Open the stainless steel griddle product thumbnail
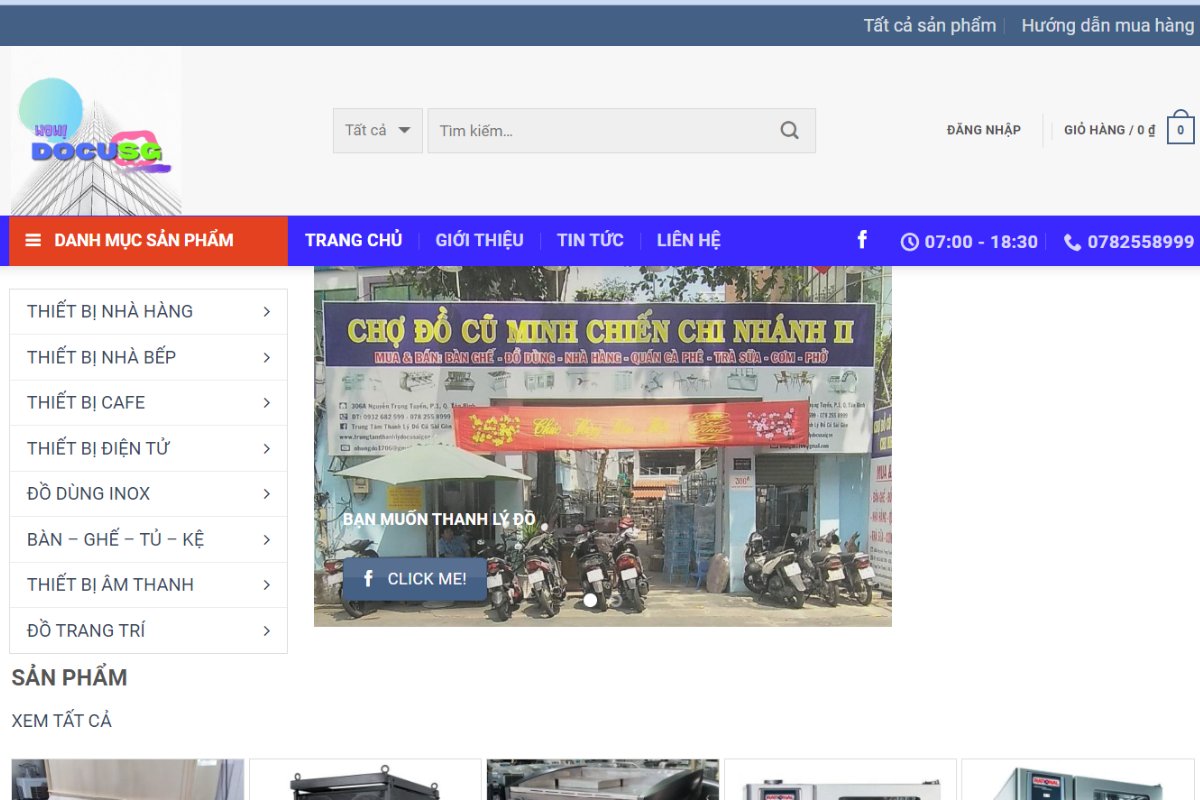This screenshot has height=800, width=1200. (x=603, y=779)
